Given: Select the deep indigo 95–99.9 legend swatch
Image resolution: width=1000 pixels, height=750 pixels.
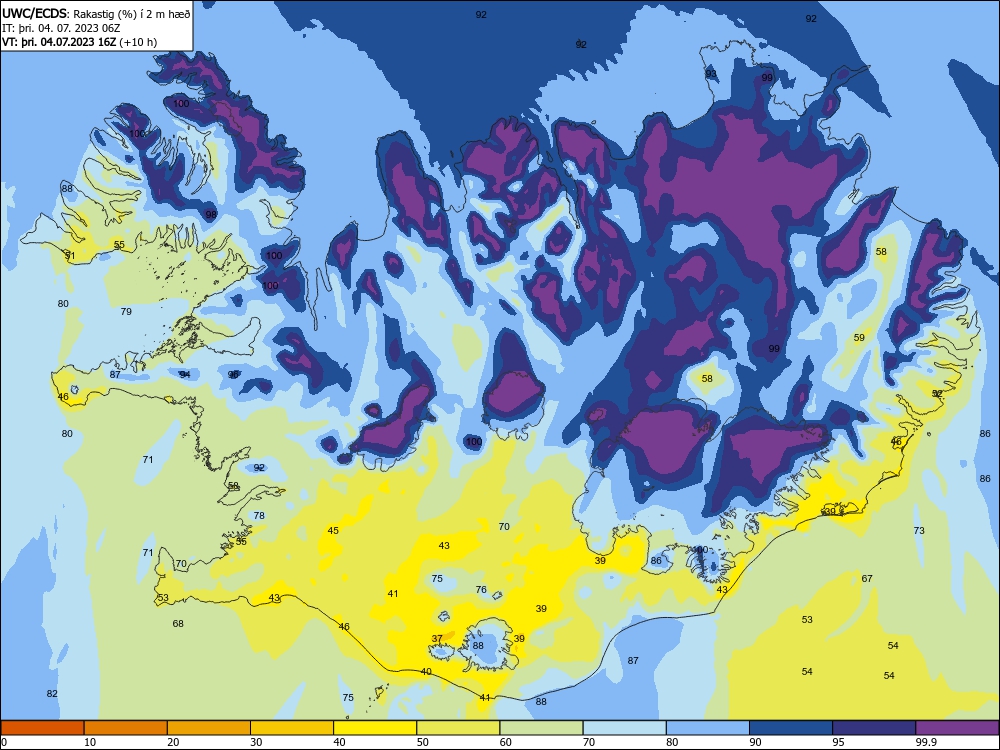Looking at the screenshot, I should (x=874, y=728).
